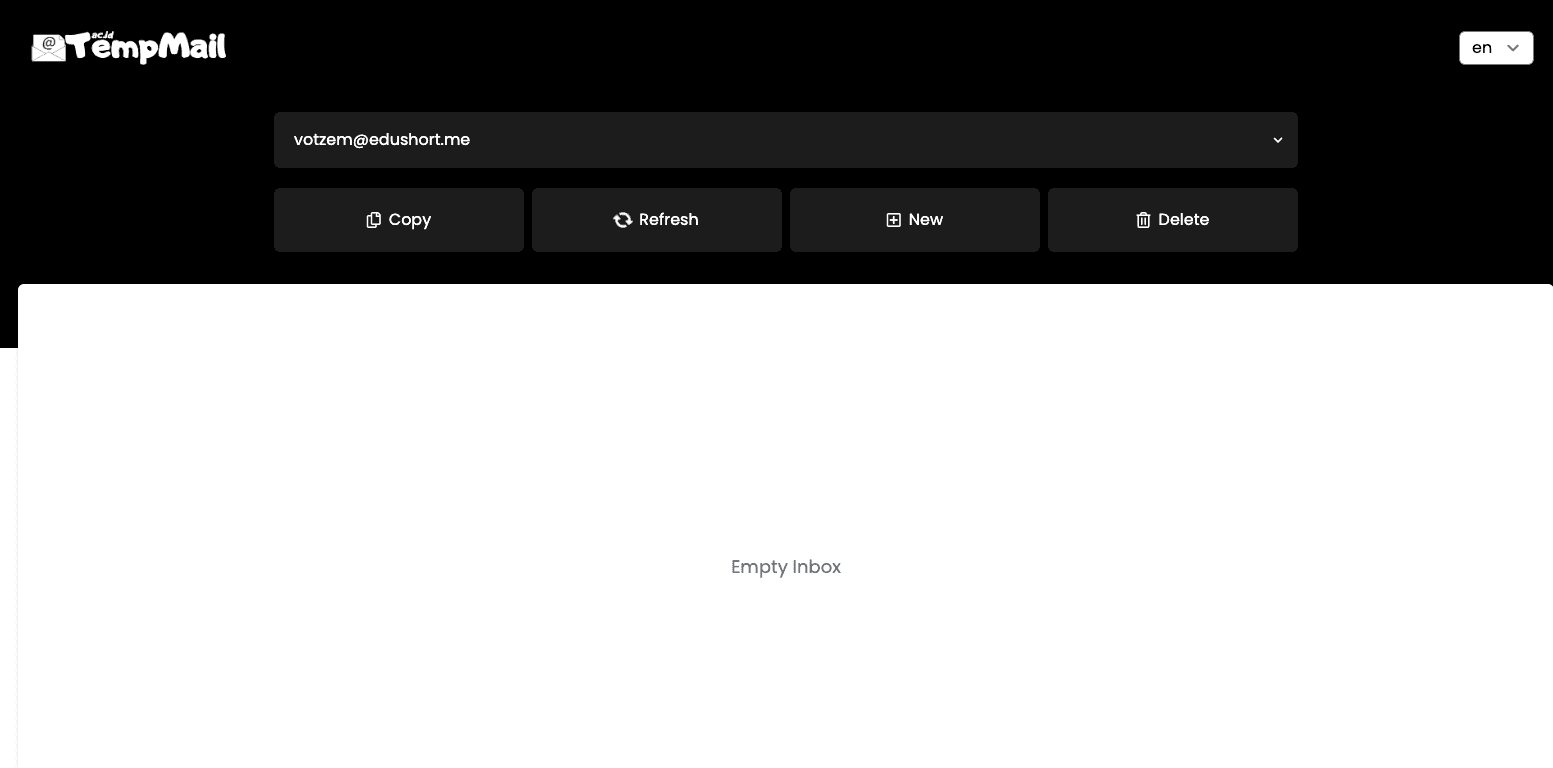Click the chevron arrow in the language selector

1513,48
